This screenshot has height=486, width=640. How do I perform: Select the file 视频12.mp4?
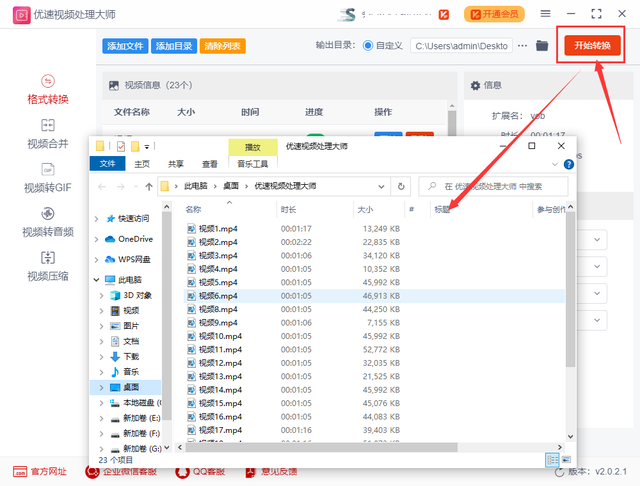220,363
